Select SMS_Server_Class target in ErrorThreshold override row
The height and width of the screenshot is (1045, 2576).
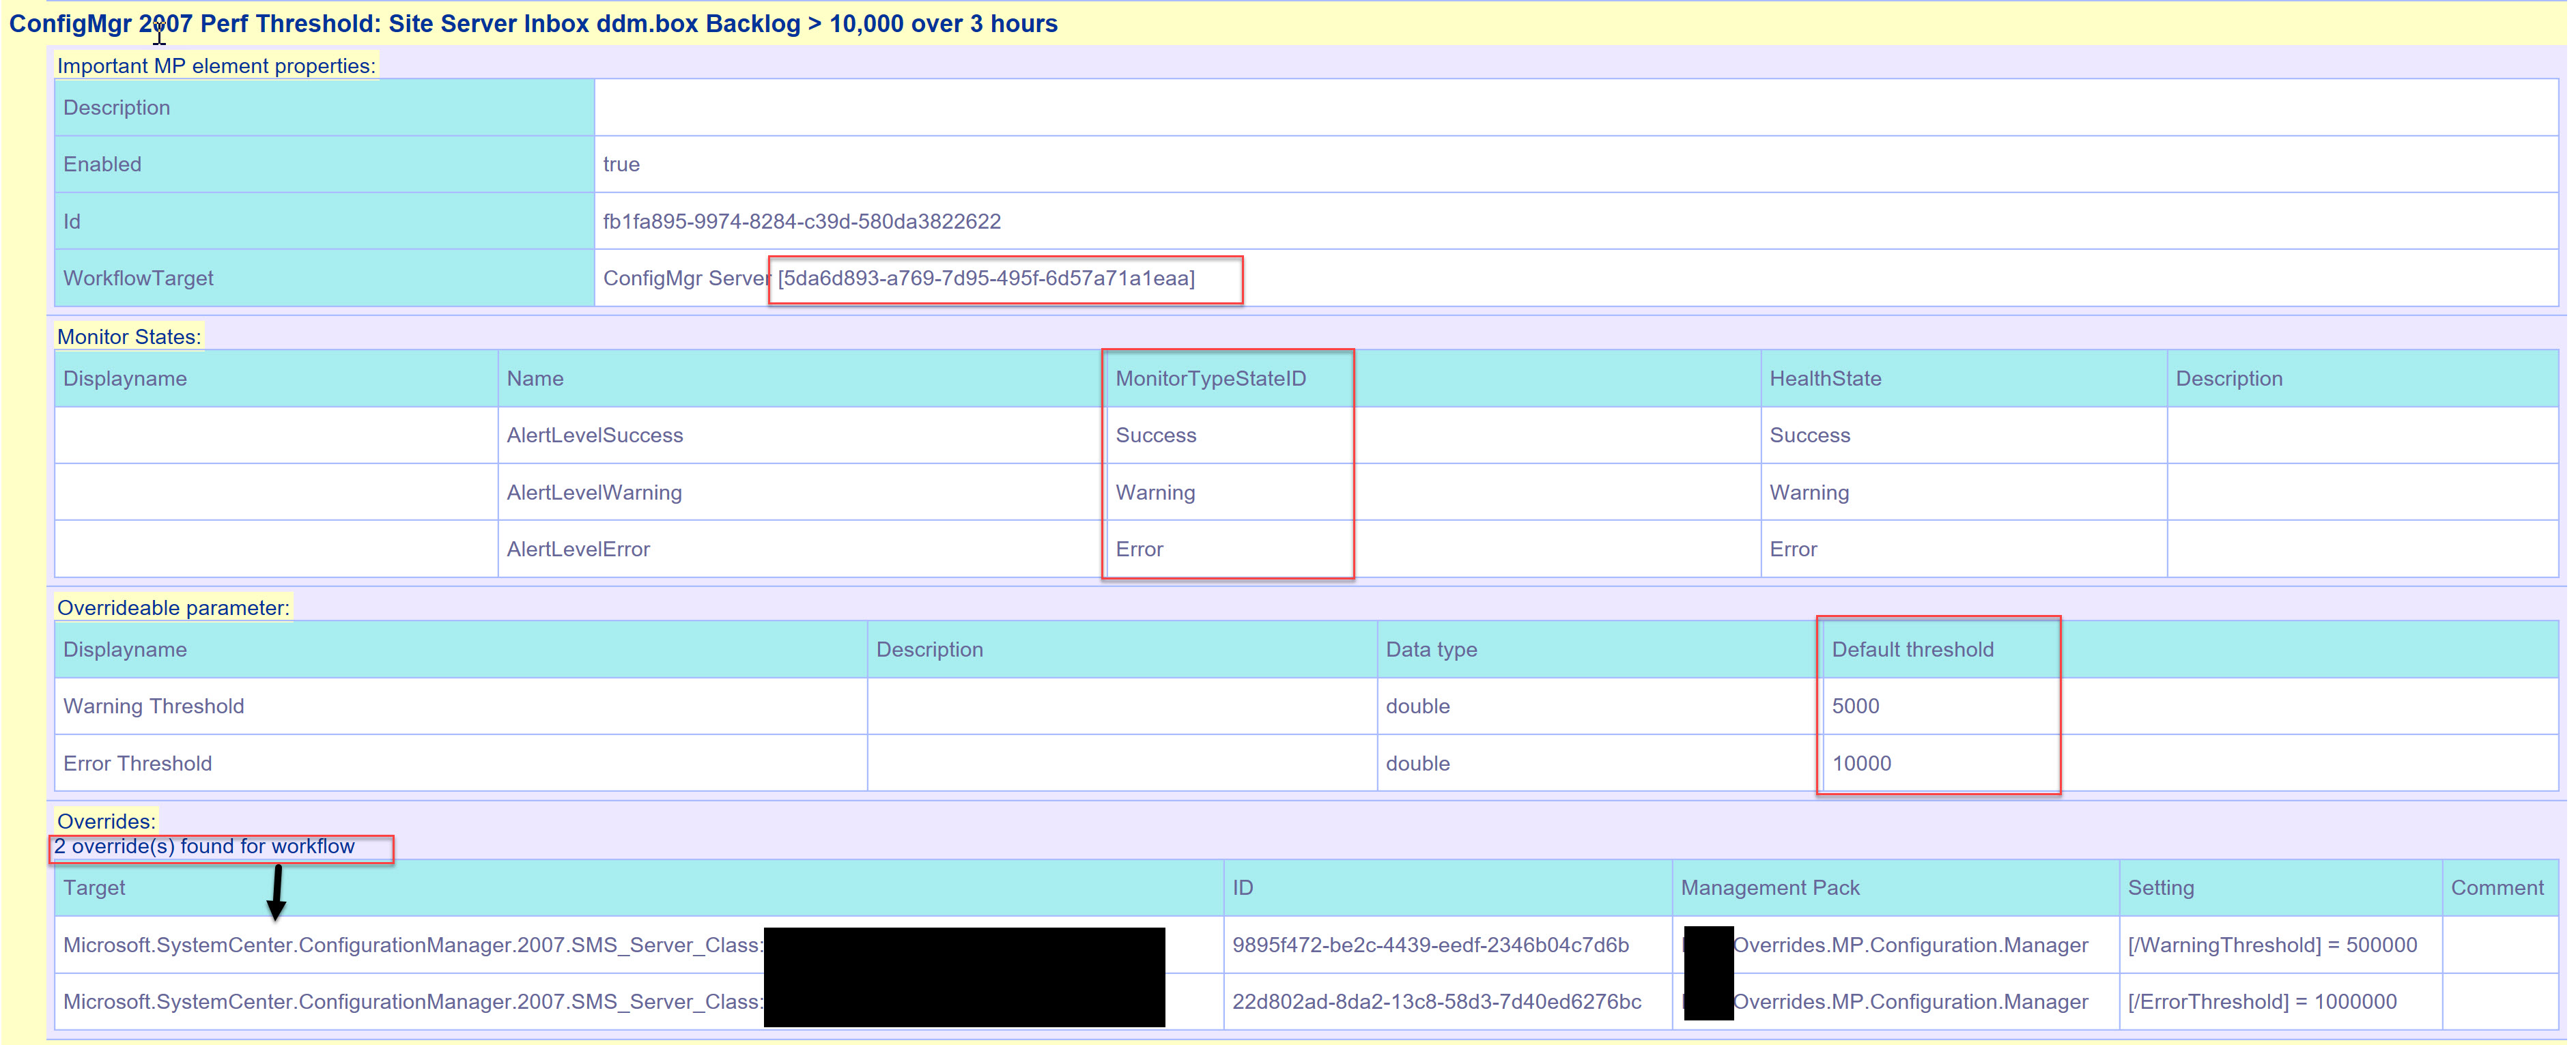[x=413, y=1002]
